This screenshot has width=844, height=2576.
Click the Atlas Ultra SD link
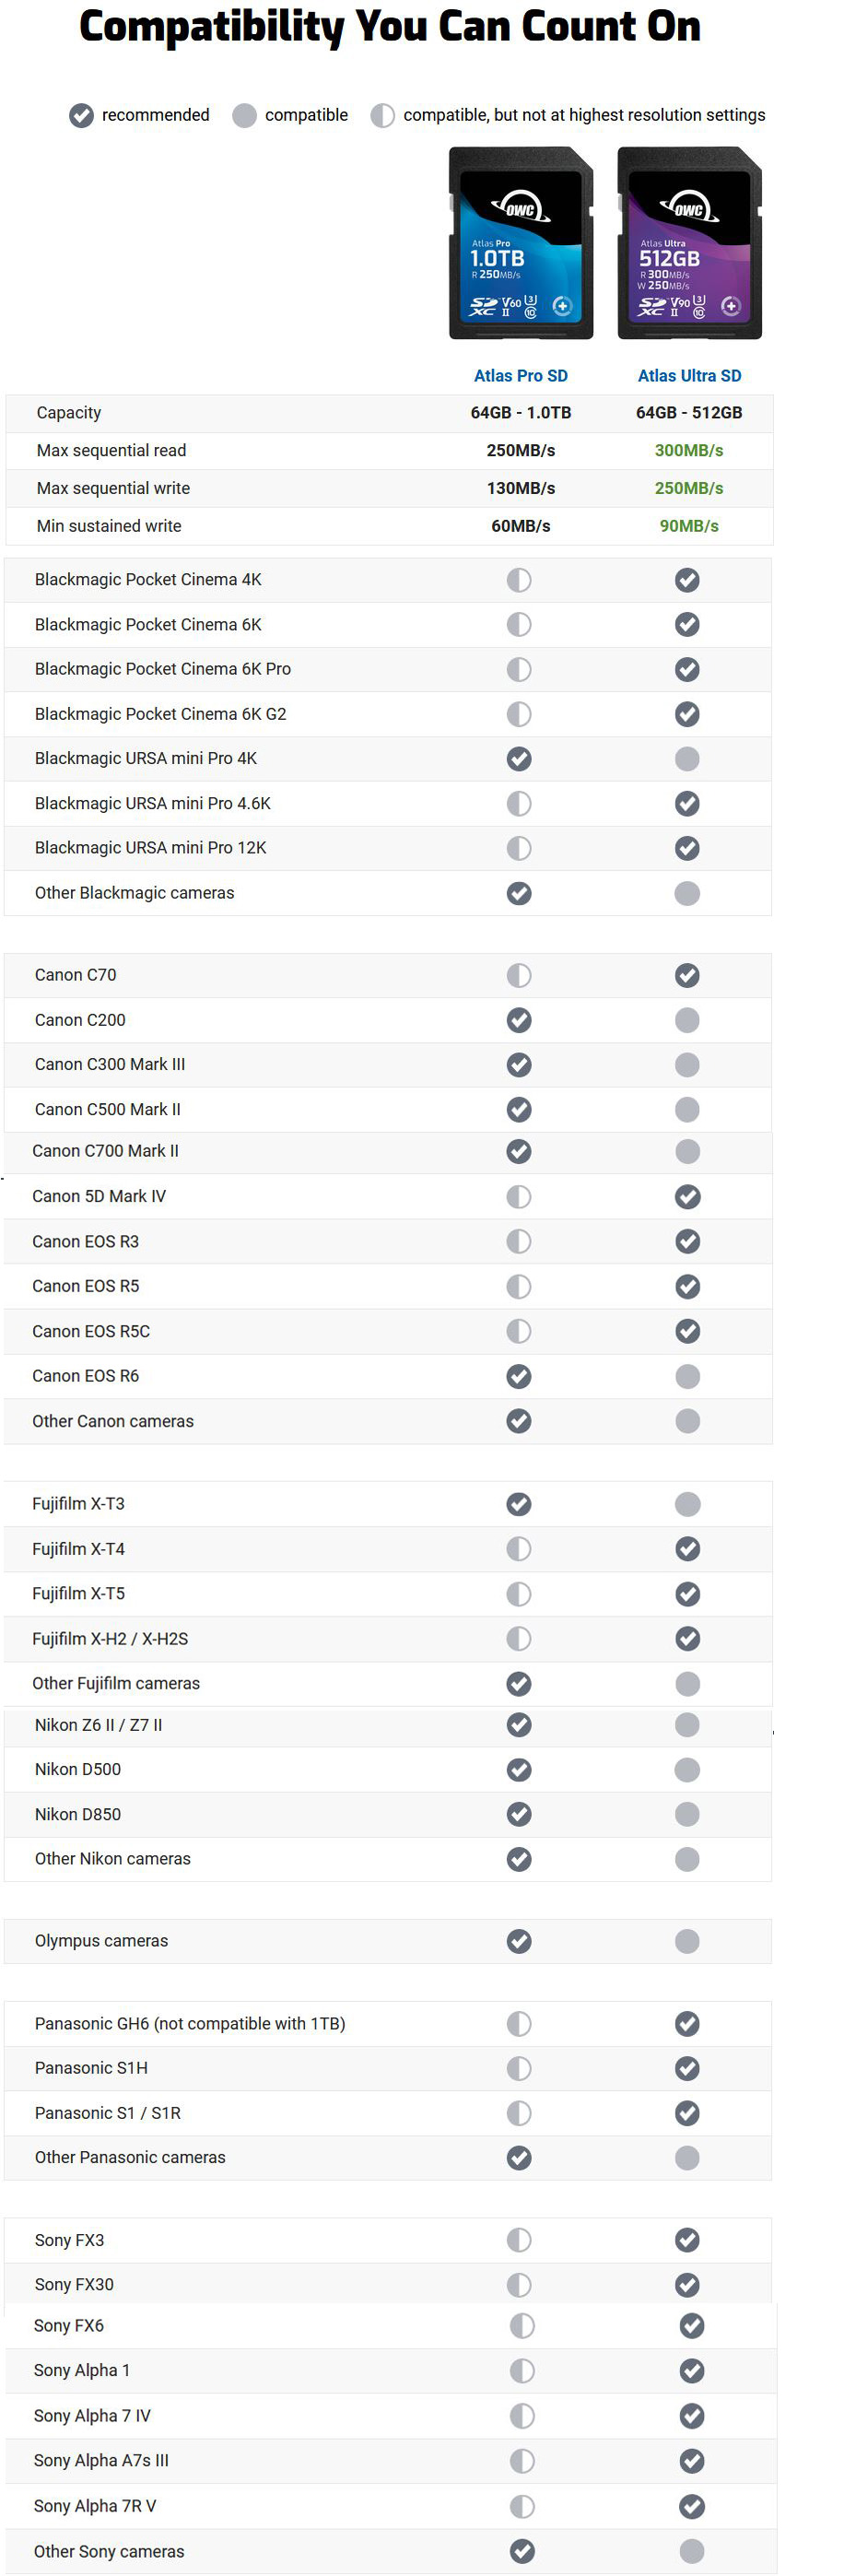click(x=689, y=376)
